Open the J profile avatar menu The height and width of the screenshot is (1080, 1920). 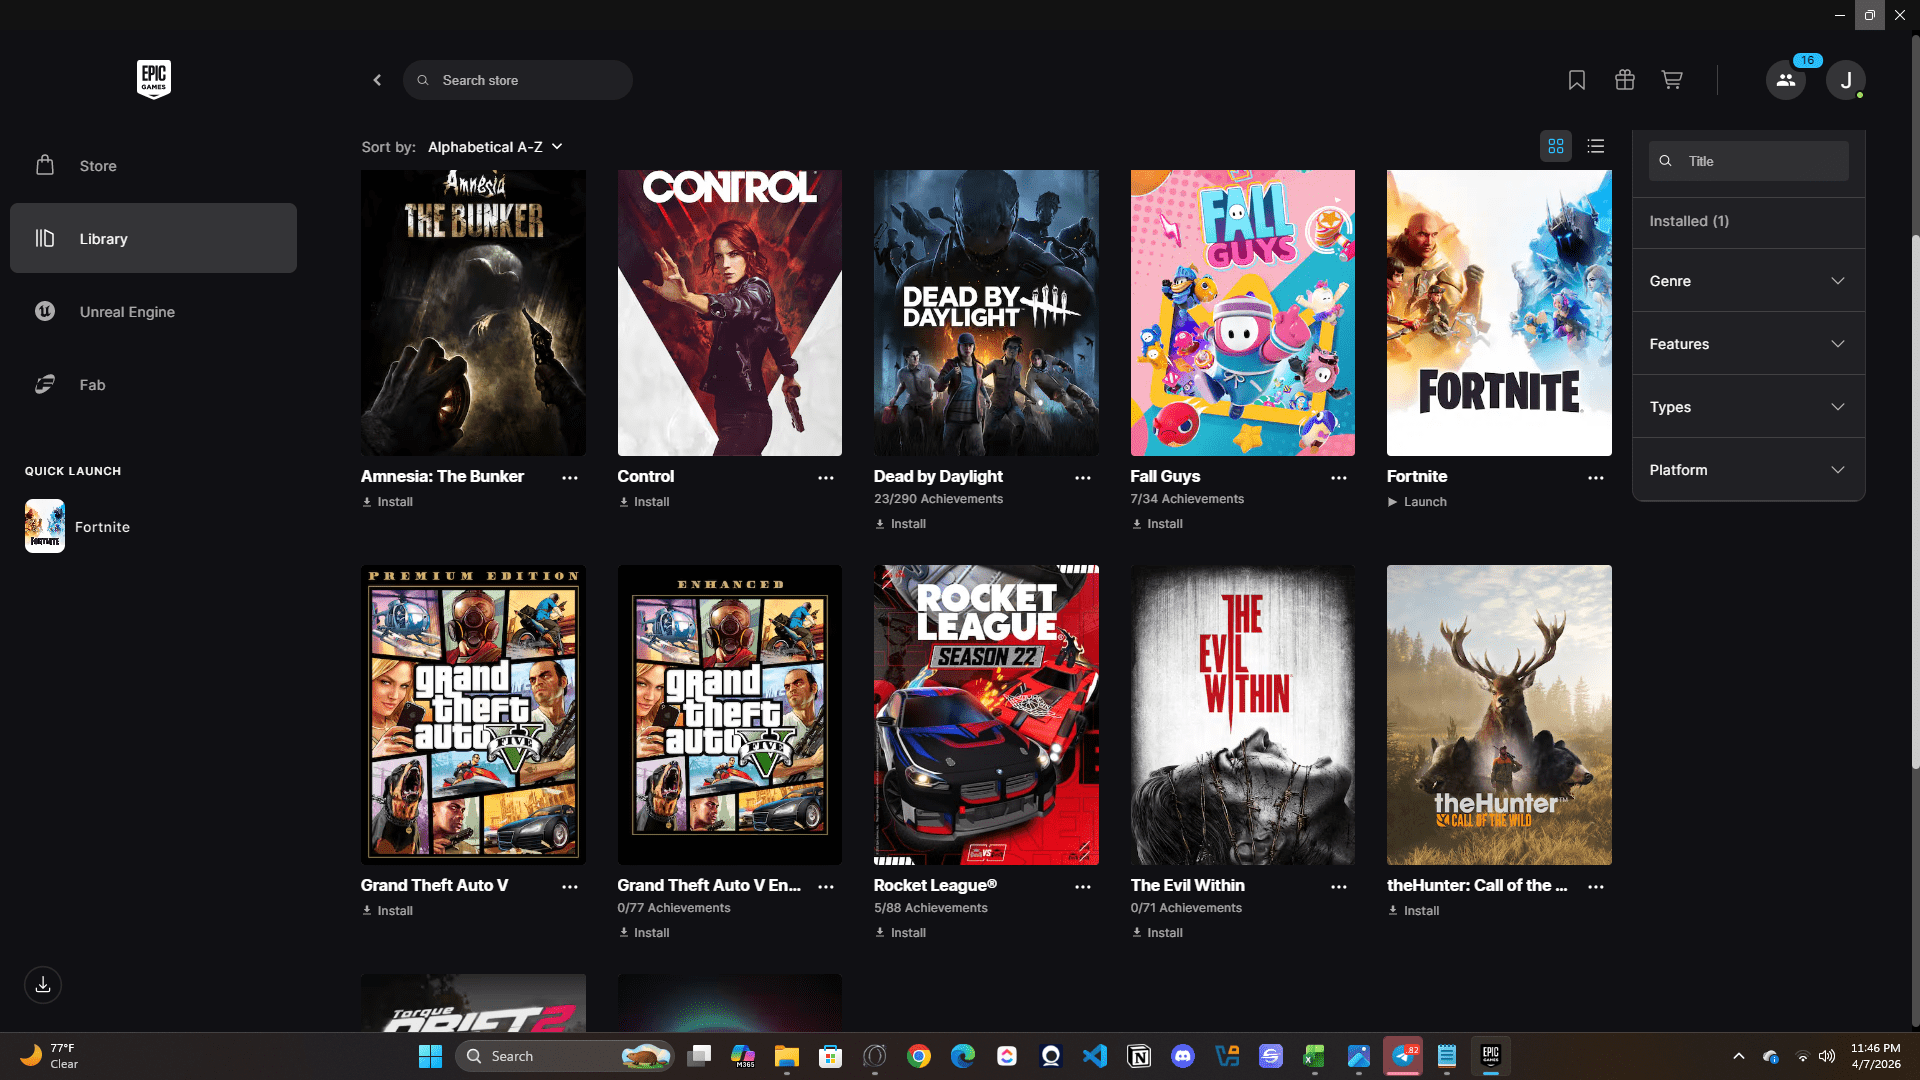click(1845, 80)
